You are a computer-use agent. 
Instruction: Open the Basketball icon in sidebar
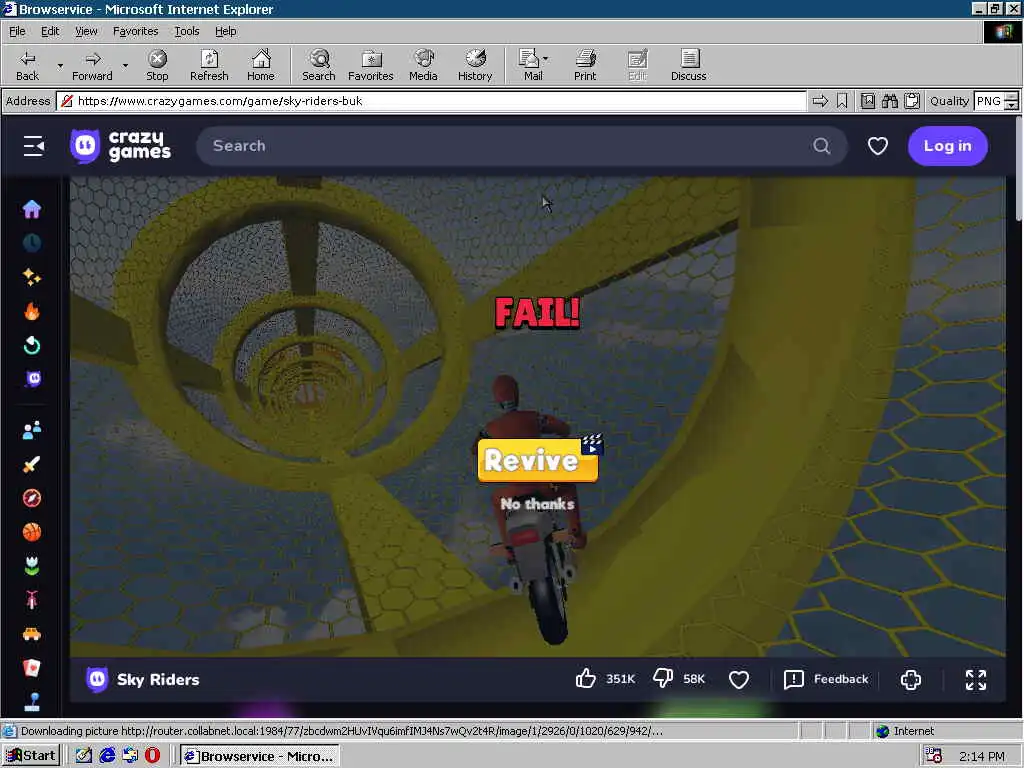(31, 532)
